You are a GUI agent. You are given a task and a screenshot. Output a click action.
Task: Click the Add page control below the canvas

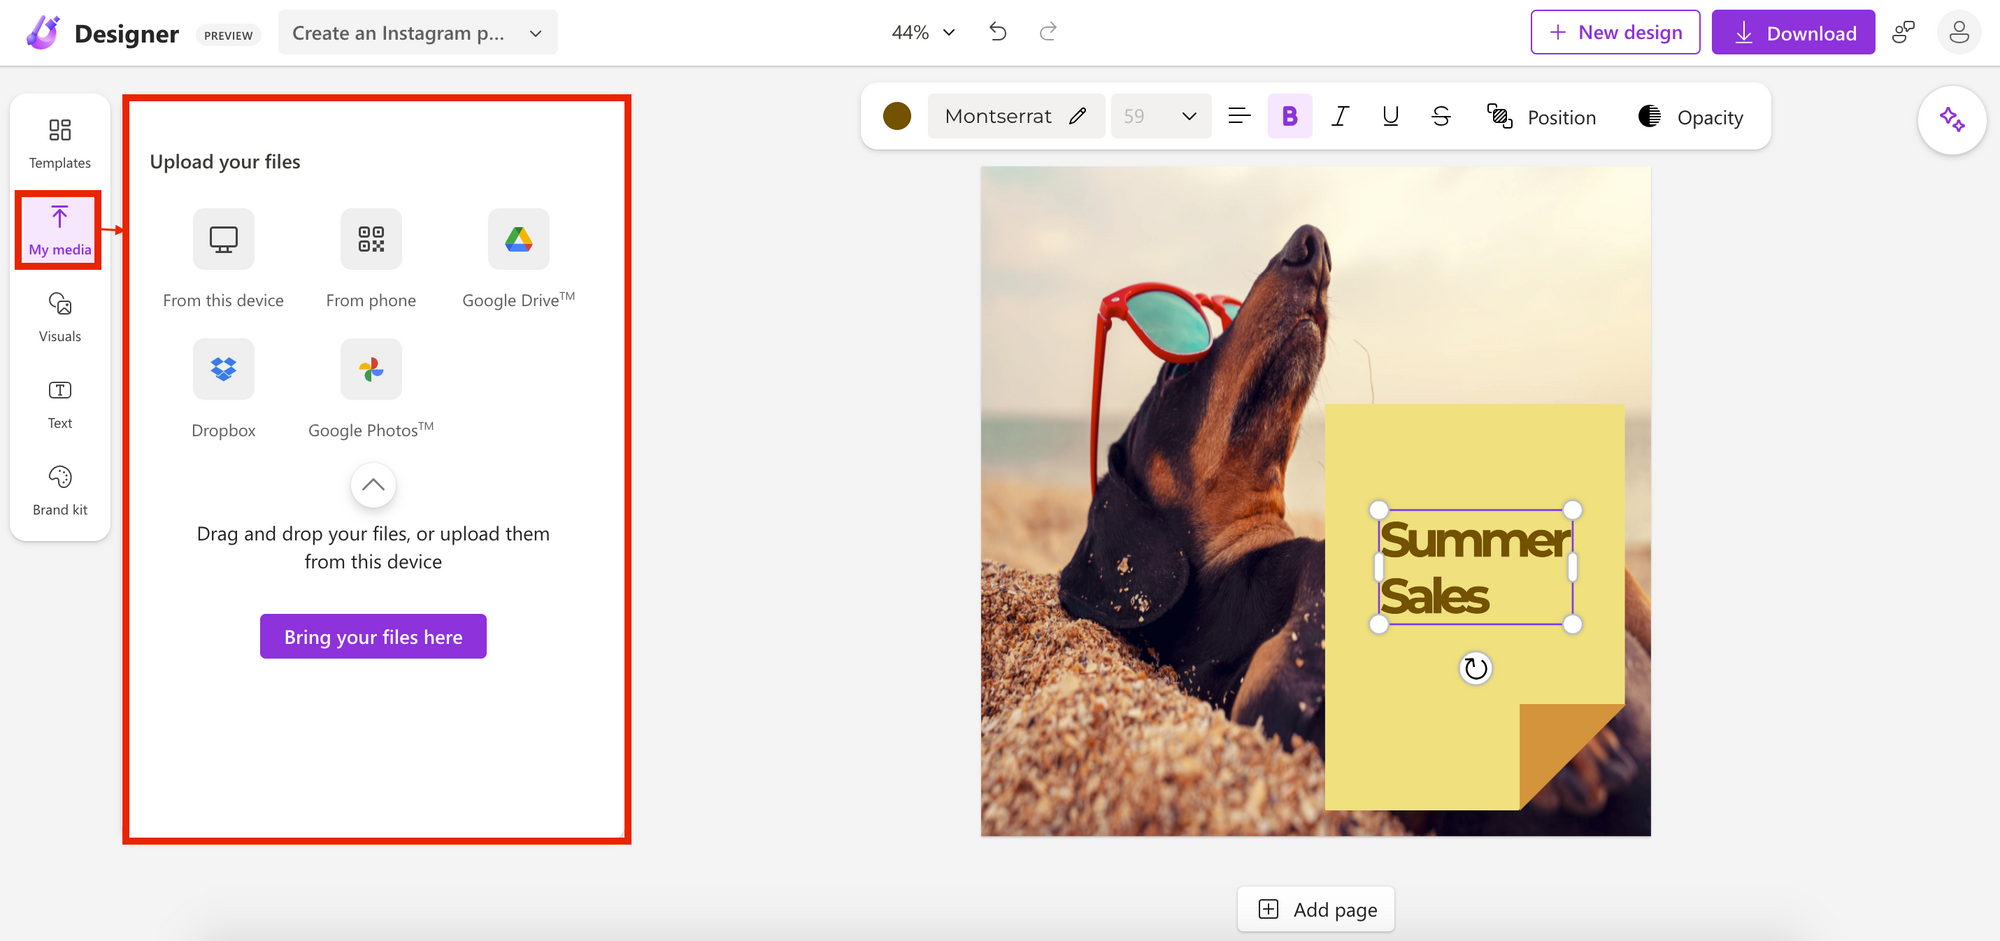click(x=1315, y=909)
